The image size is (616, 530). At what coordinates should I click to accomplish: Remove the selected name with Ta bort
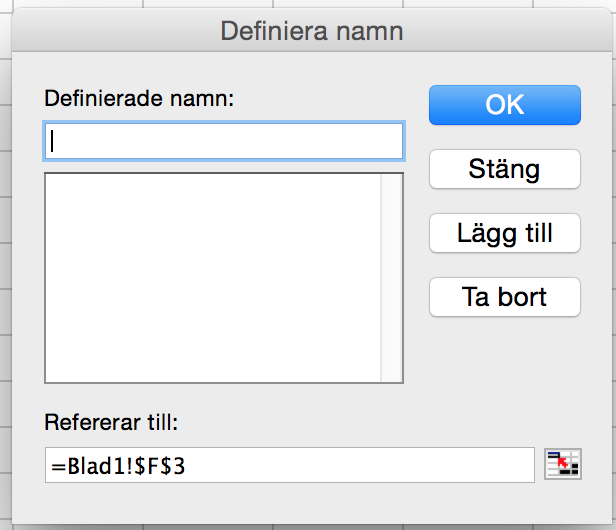(505, 297)
